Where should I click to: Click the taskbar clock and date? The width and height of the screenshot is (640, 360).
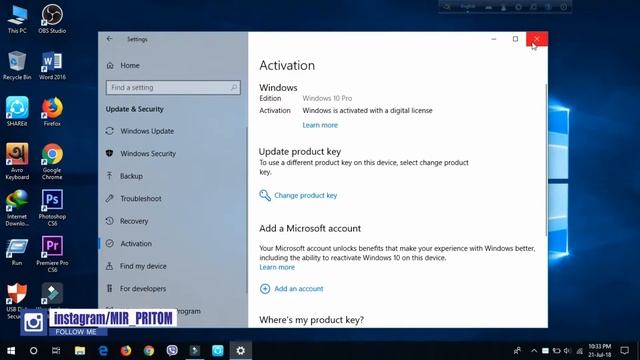[x=600, y=351]
